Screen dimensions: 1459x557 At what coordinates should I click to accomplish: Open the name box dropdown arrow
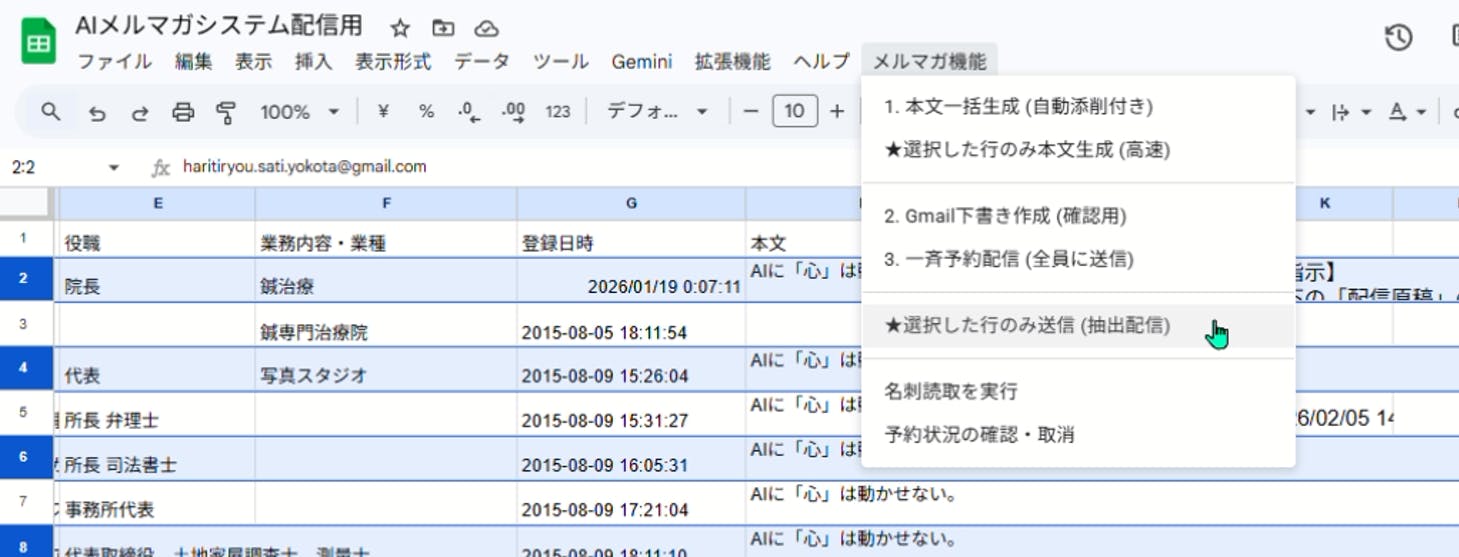click(114, 167)
